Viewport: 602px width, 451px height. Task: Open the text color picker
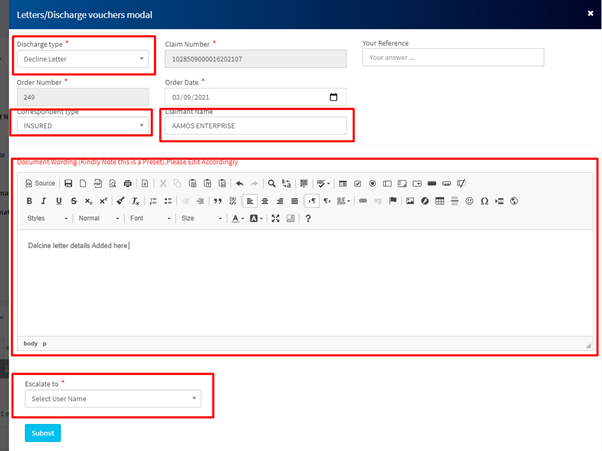[x=238, y=218]
